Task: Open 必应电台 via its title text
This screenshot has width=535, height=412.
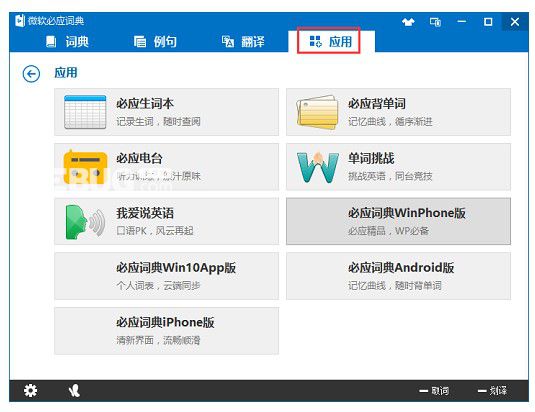Action: pyautogui.click(x=139, y=158)
